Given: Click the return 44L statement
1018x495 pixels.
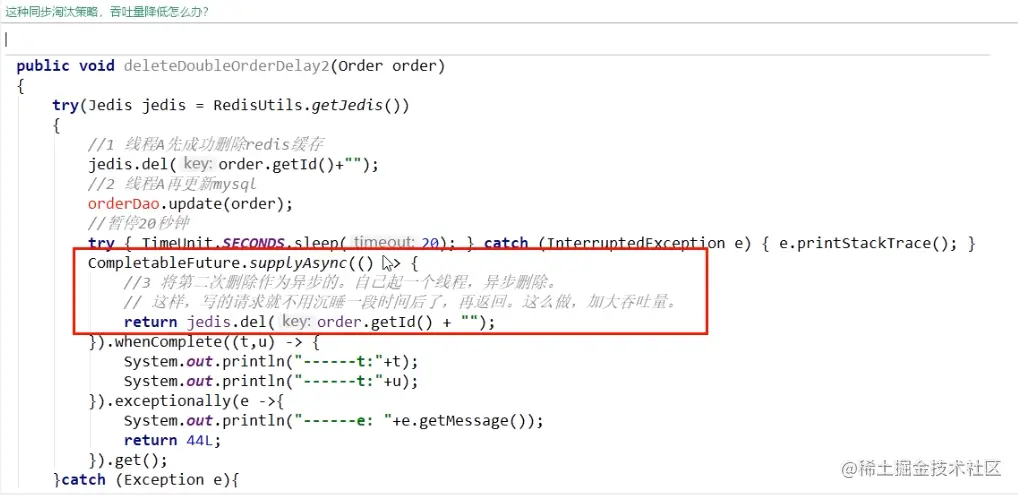Looking at the screenshot, I should point(173,440).
